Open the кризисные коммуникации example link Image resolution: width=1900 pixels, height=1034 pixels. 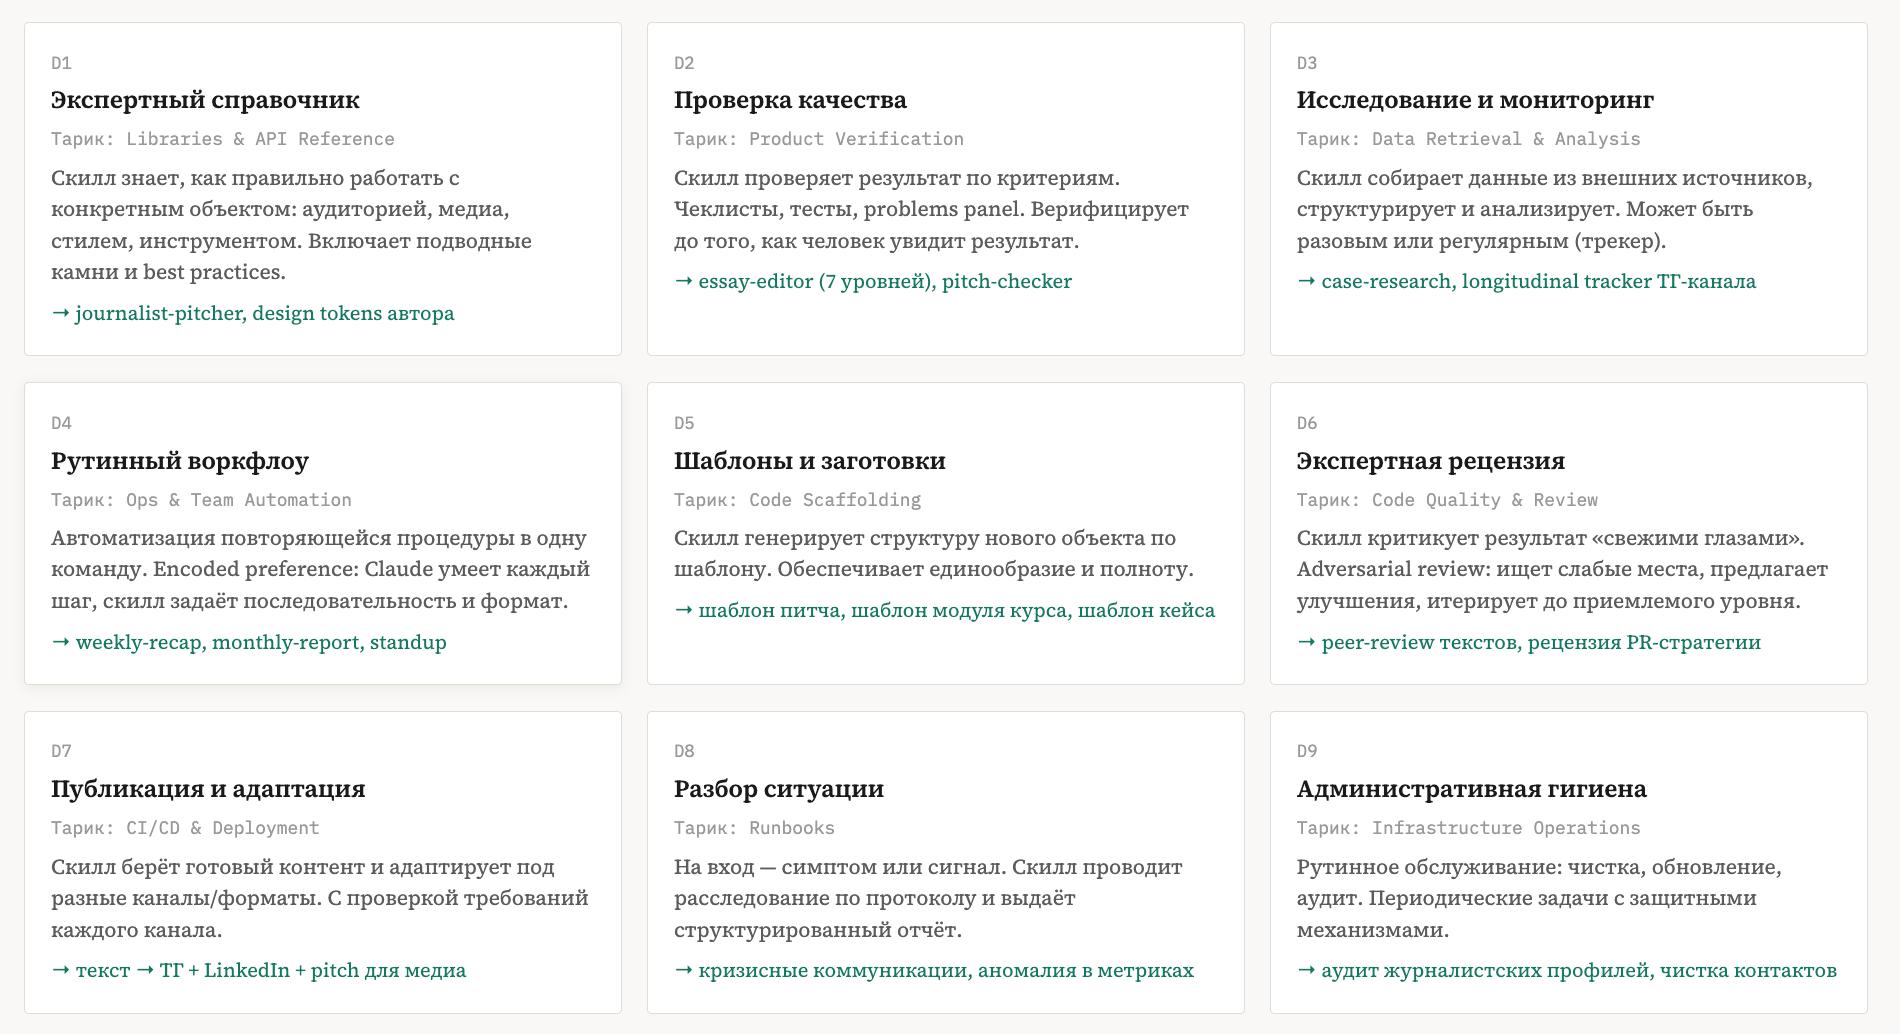coord(934,970)
